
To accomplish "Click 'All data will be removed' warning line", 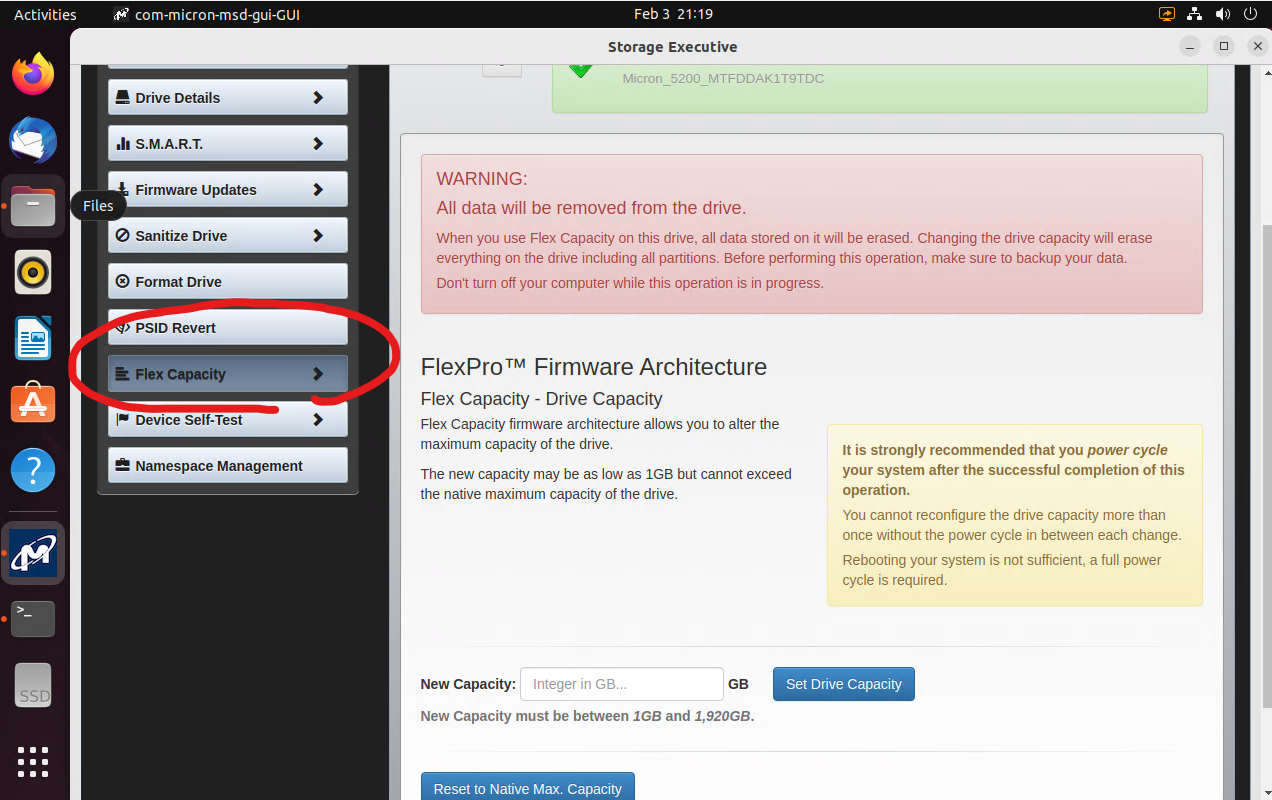I will click(x=591, y=208).
